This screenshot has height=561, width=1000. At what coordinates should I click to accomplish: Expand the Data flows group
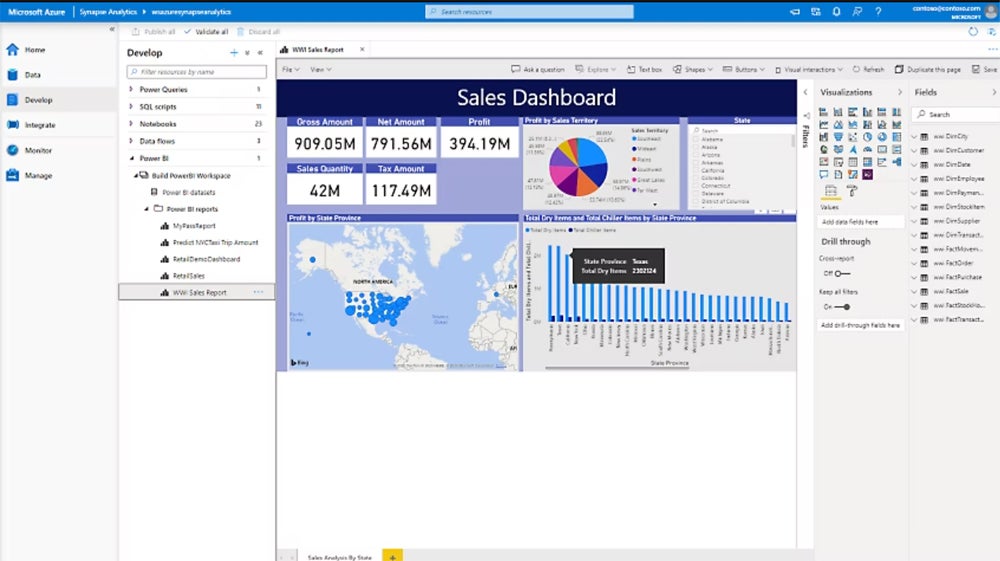coord(131,141)
